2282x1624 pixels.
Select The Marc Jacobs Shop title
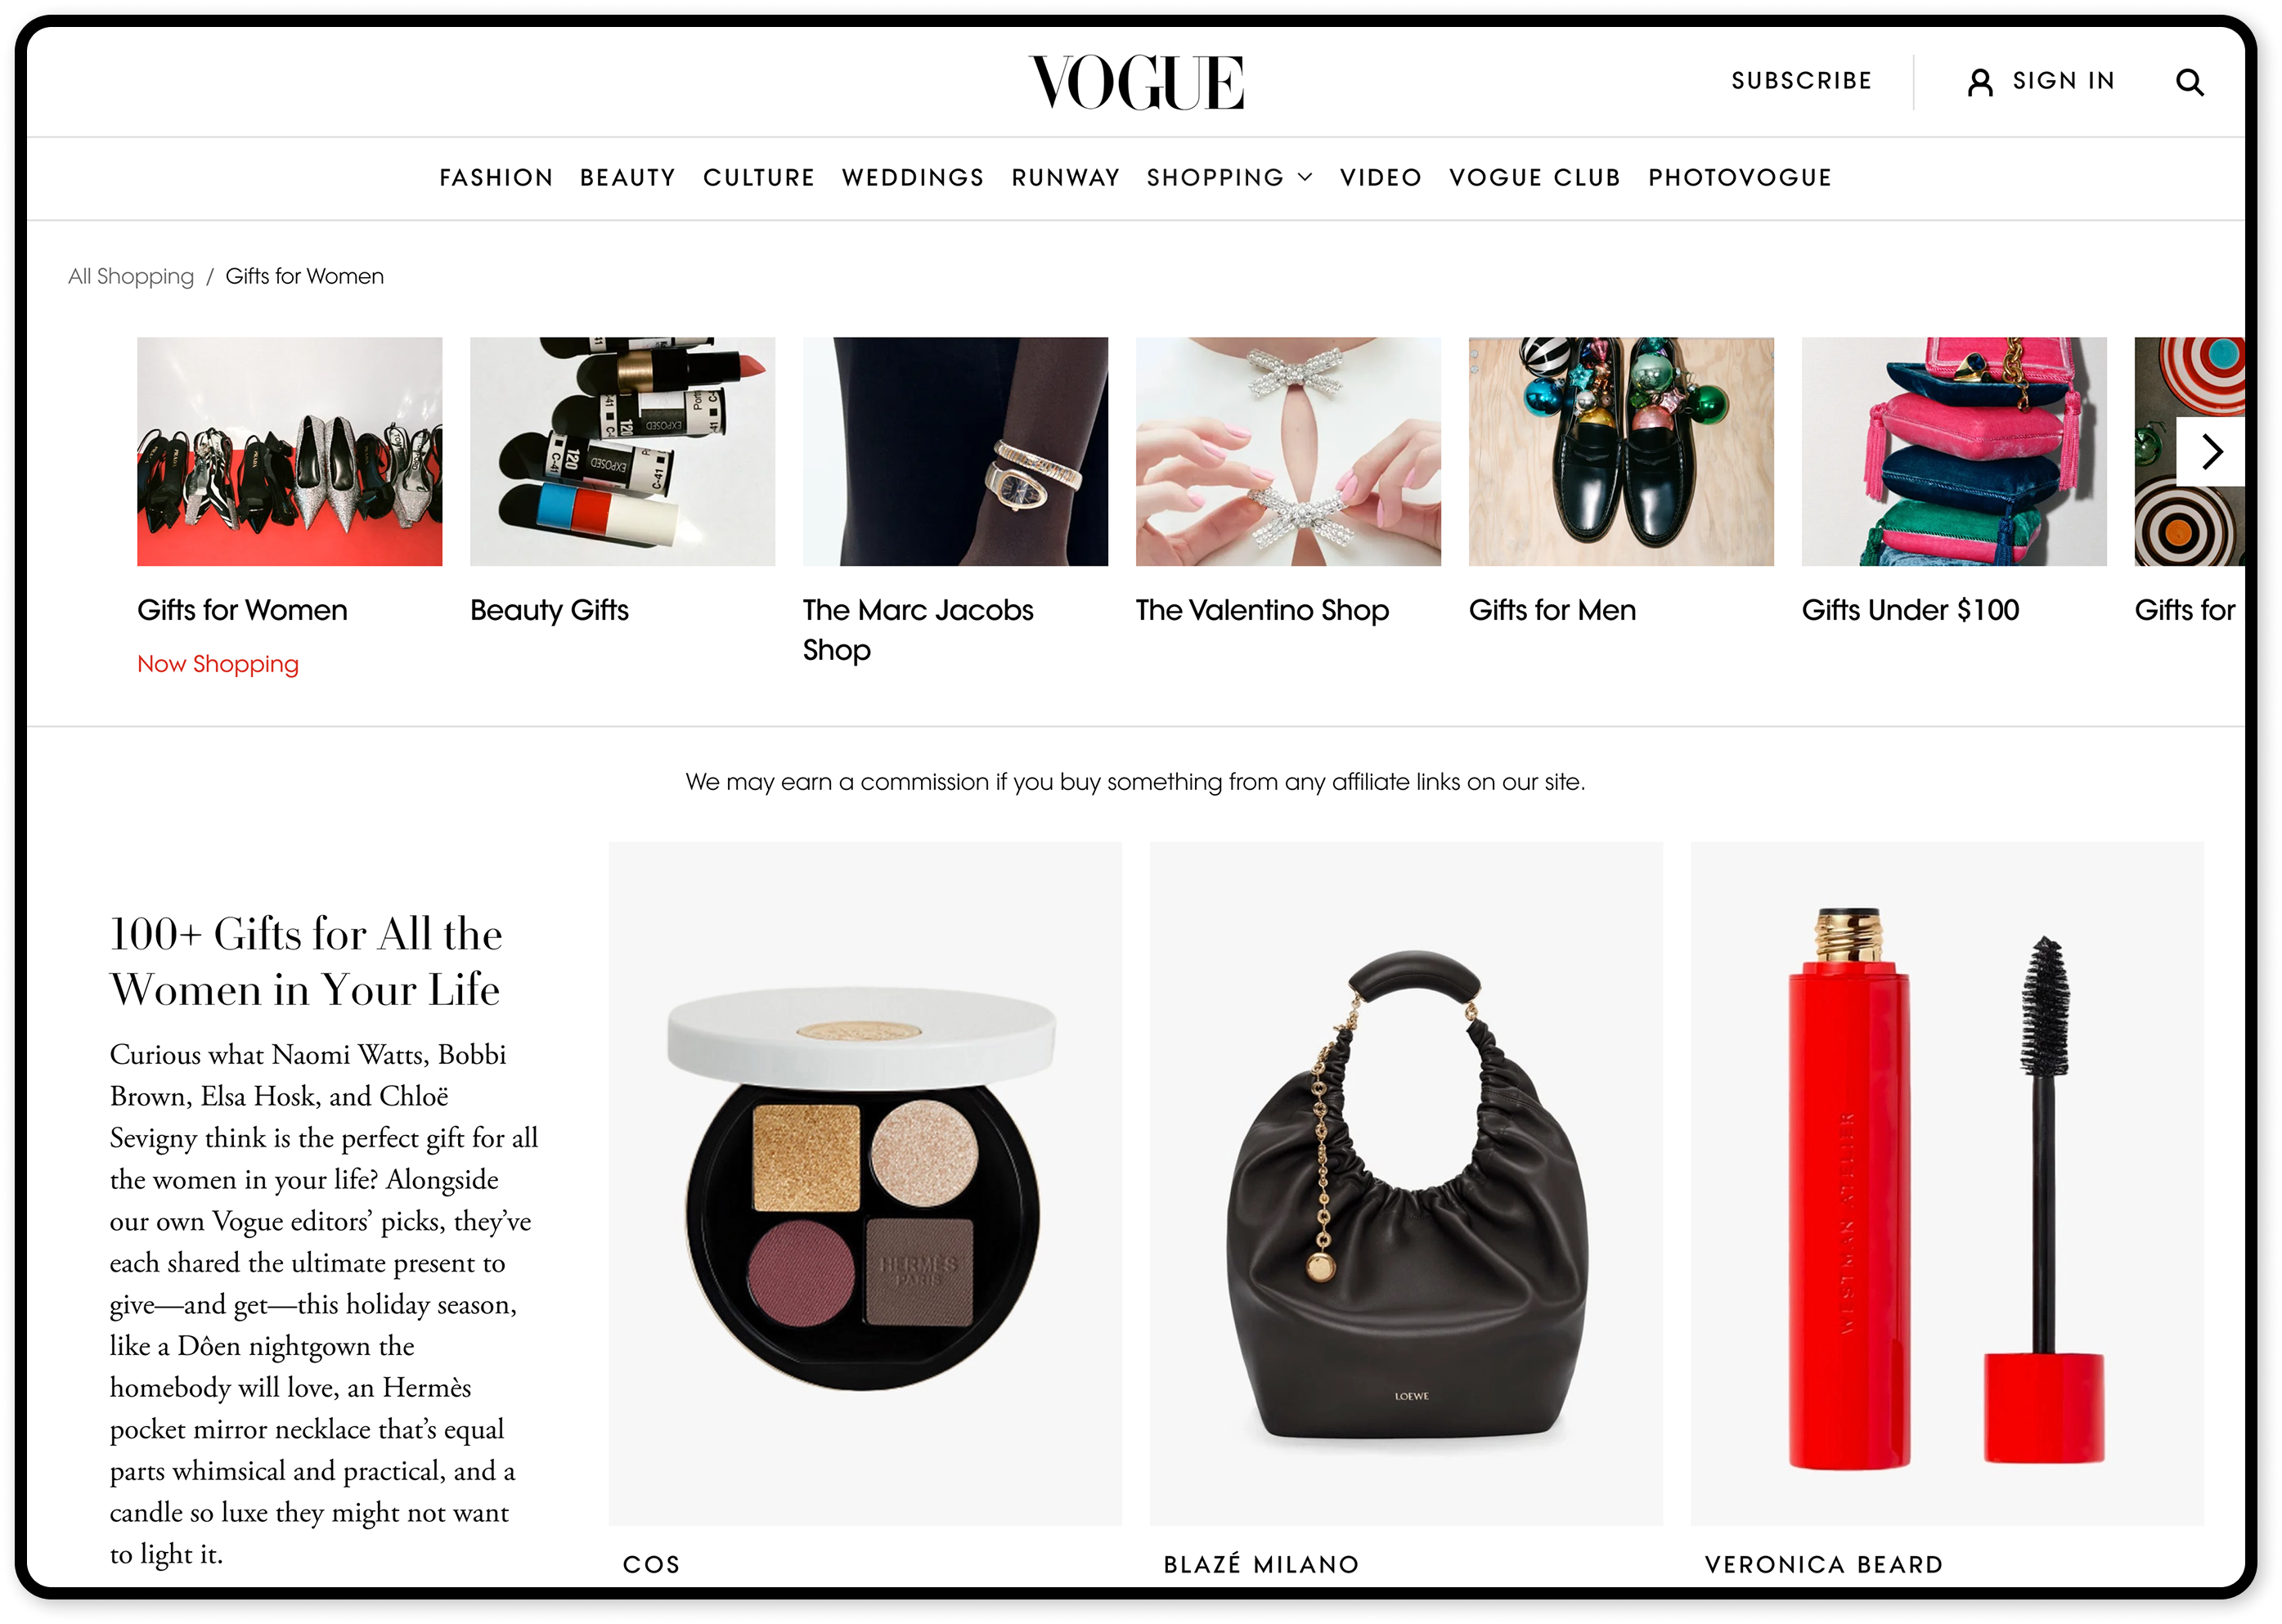click(918, 630)
